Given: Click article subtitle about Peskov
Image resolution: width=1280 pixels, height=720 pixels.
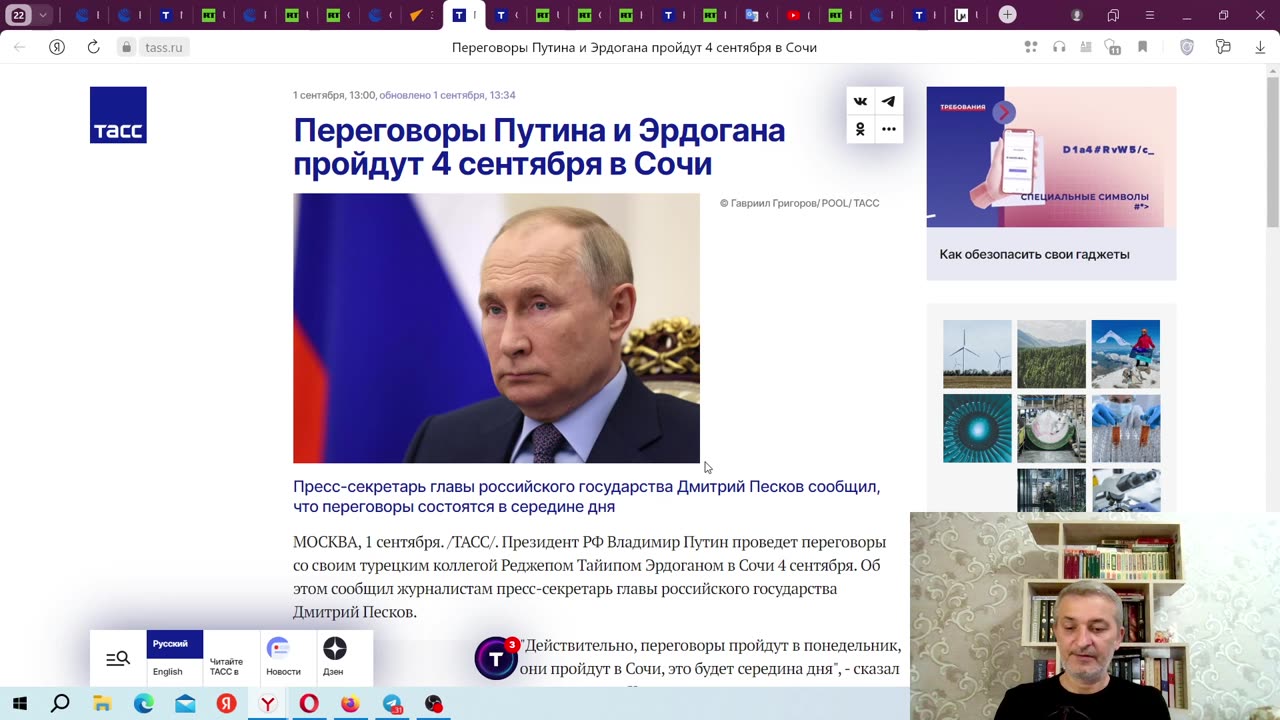Looking at the screenshot, I should point(586,496).
